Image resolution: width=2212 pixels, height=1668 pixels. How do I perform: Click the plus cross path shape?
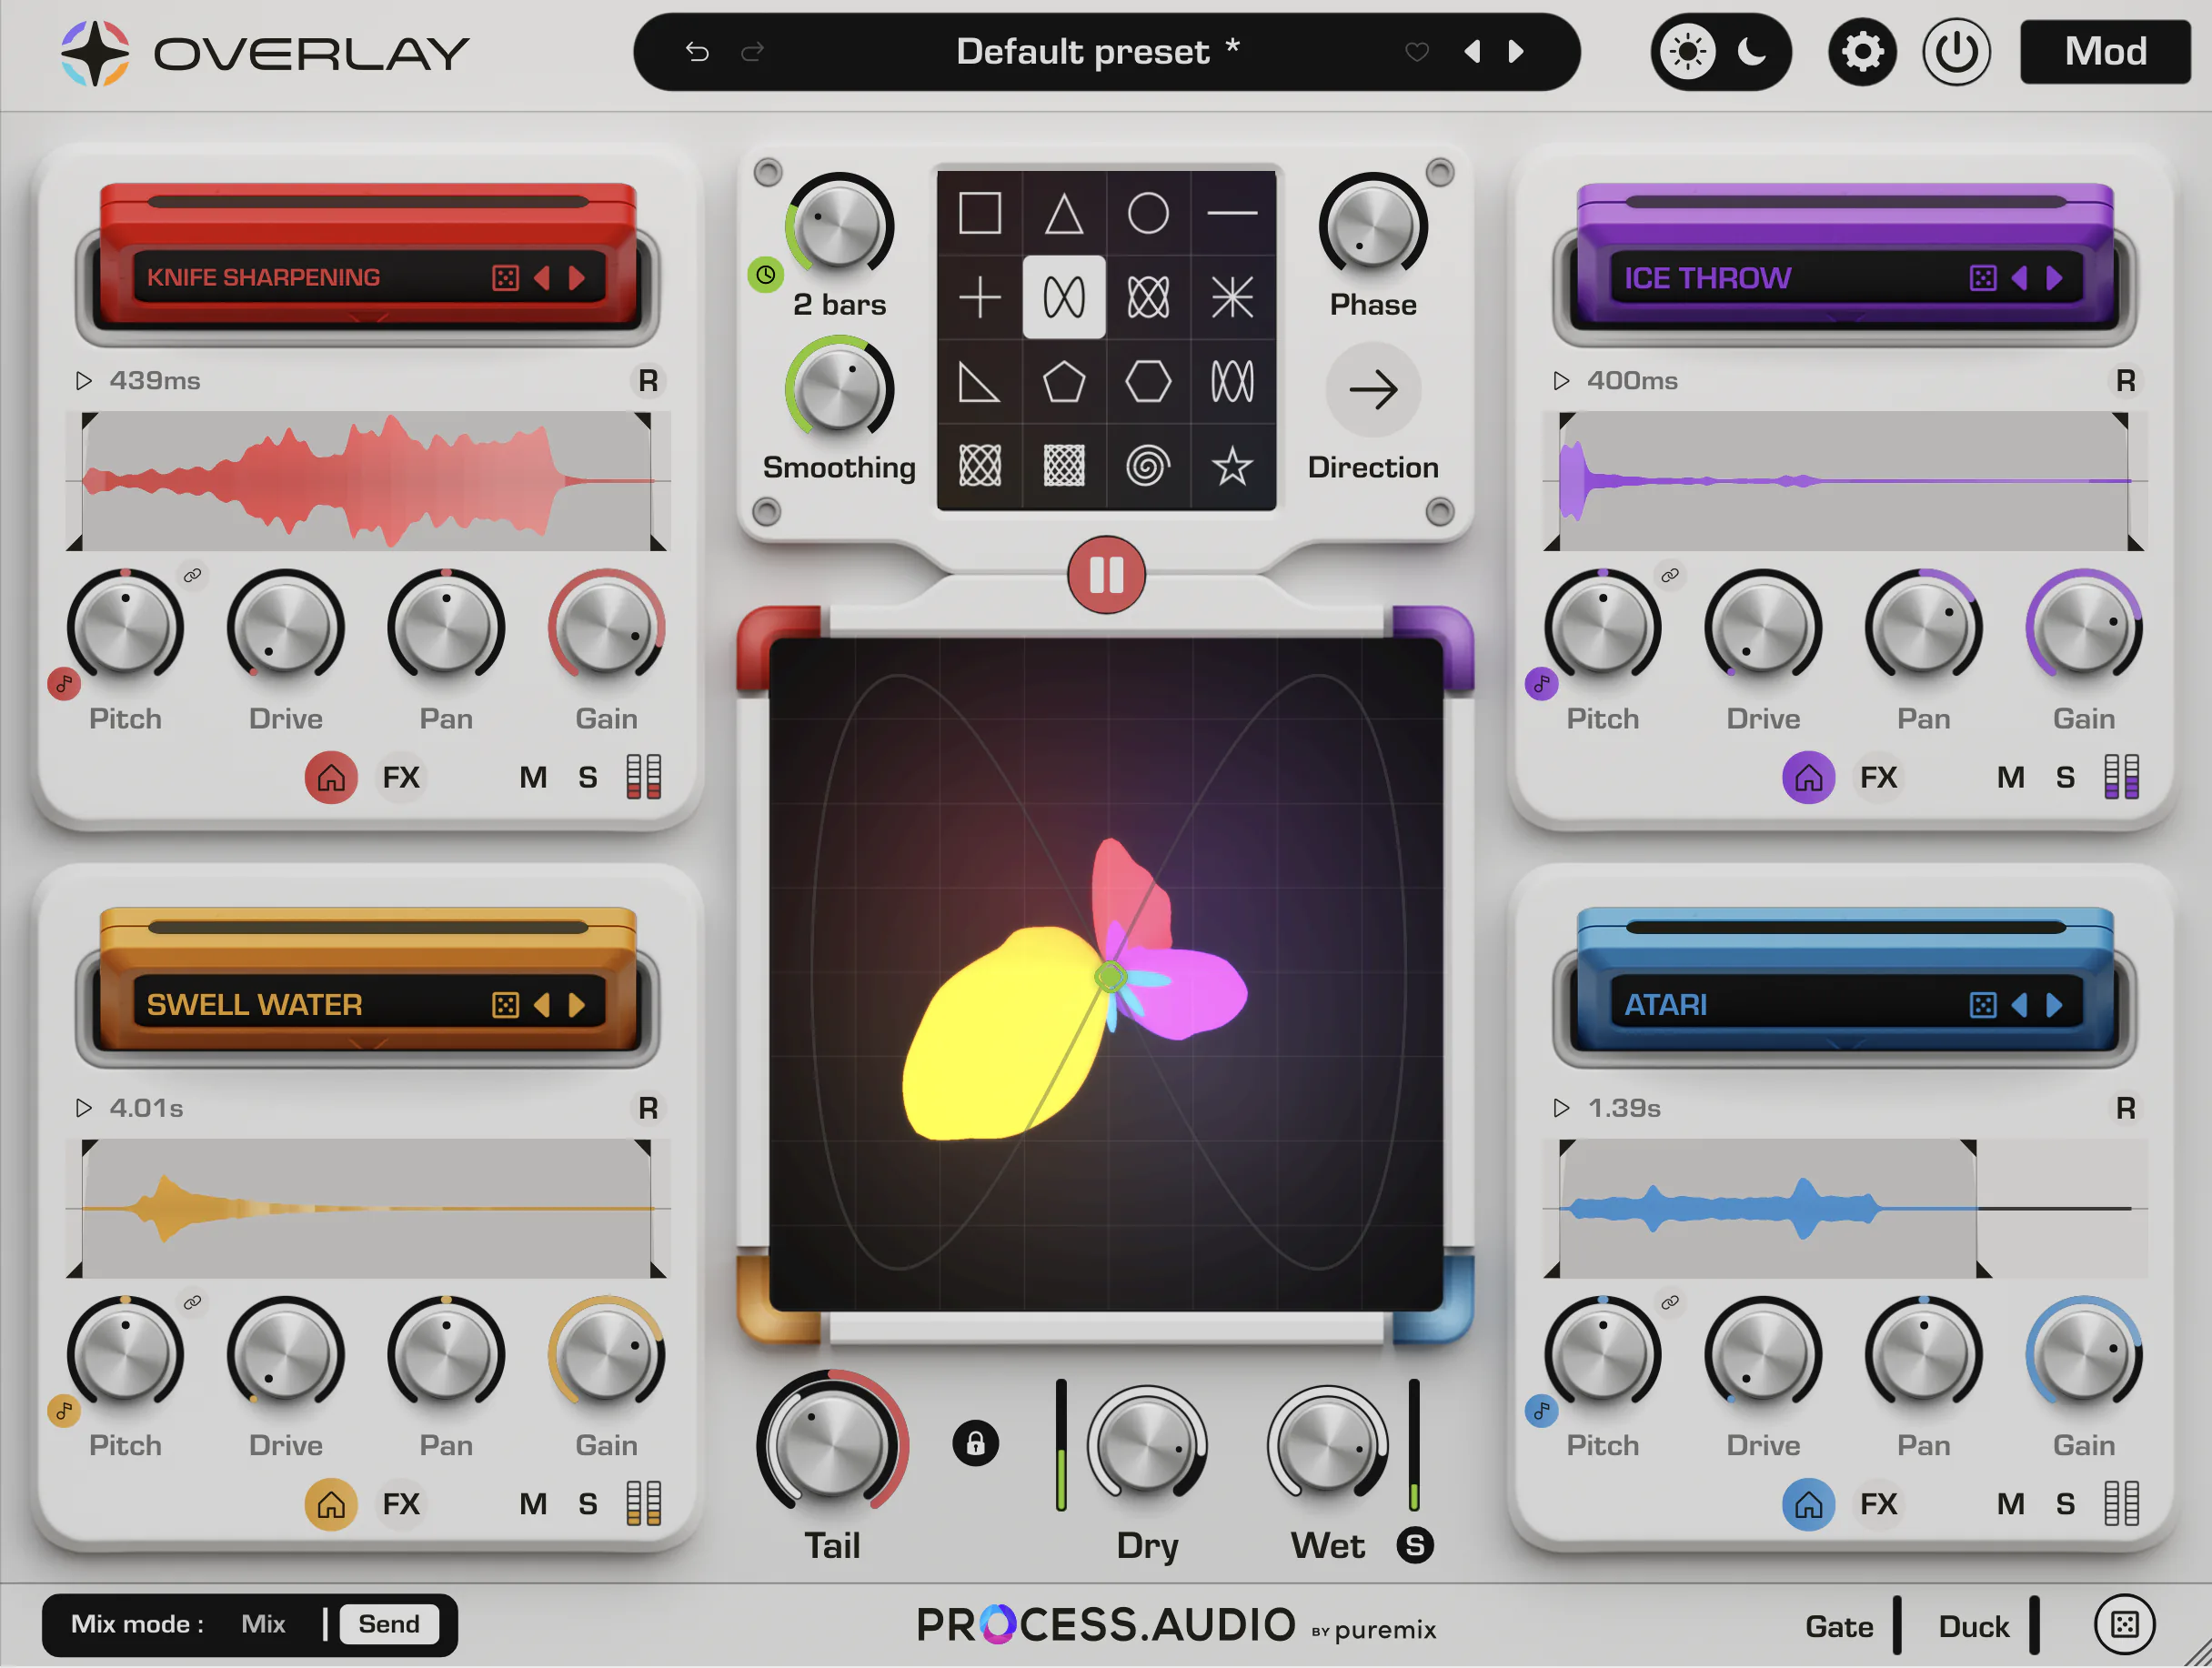[x=979, y=297]
